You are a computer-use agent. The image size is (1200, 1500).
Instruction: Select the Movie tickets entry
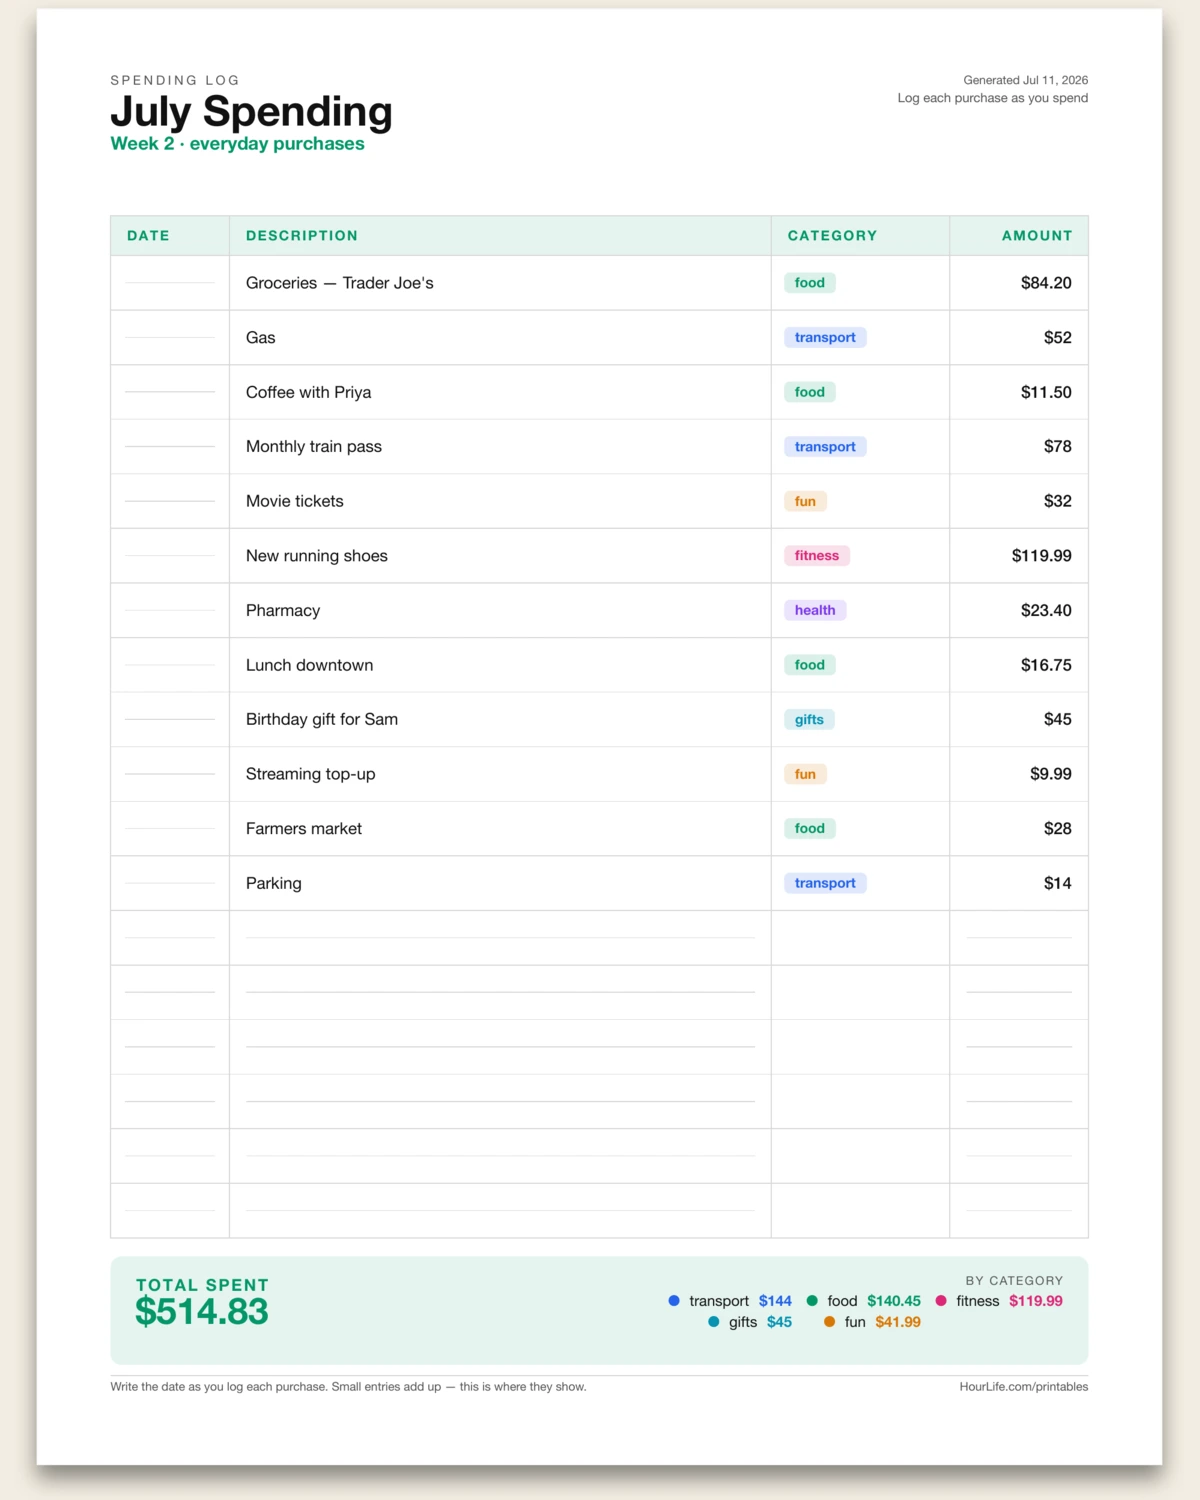[295, 501]
